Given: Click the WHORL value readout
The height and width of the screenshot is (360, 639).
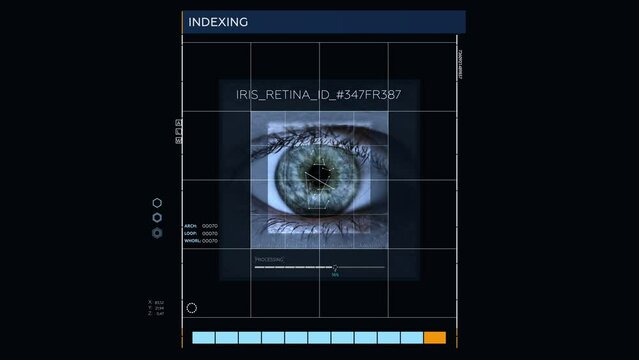Looking at the screenshot, I should tap(210, 241).
